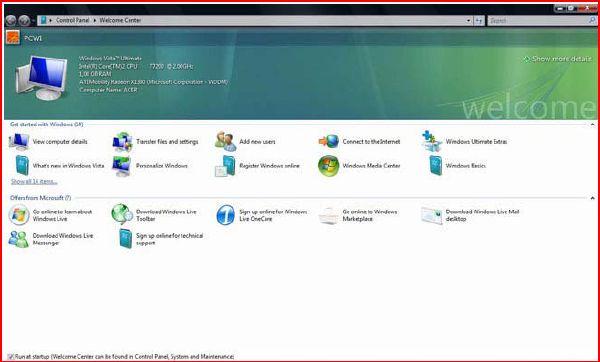Click Control Panel in the breadcrumb
Viewport: 600px width, 362px height.
72,20
